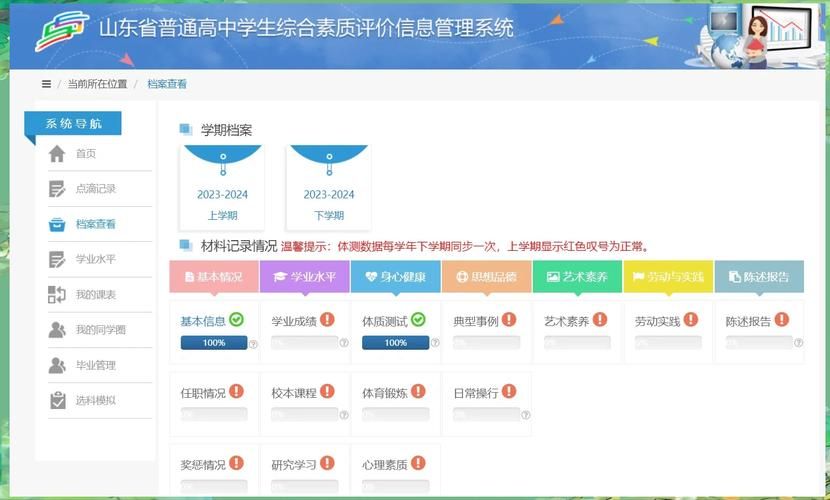
Task: Click the 我的同学圈 classmates icon
Action: click(x=57, y=330)
